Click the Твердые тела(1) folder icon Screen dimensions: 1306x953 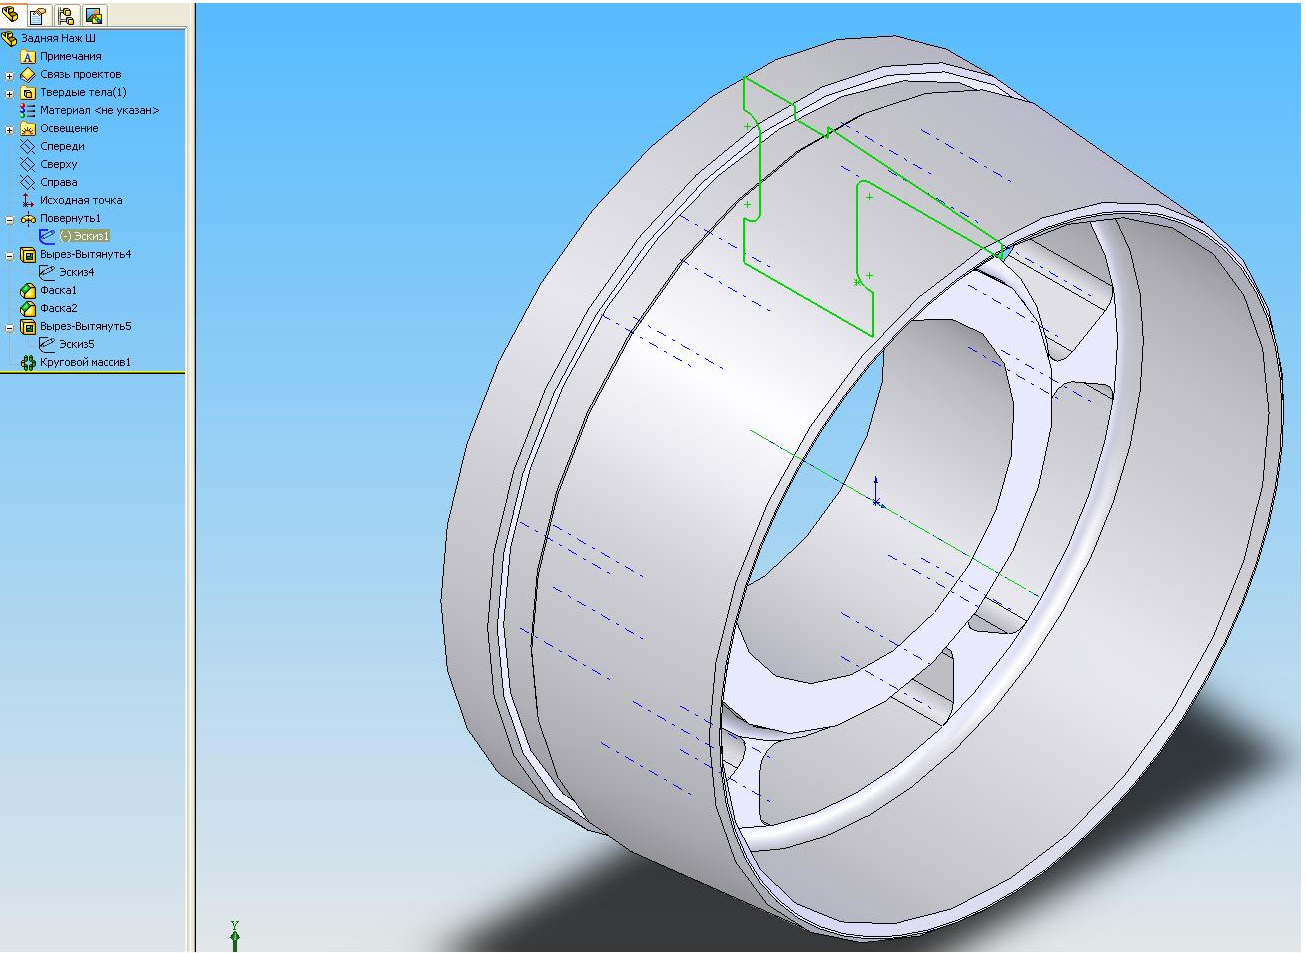point(28,92)
